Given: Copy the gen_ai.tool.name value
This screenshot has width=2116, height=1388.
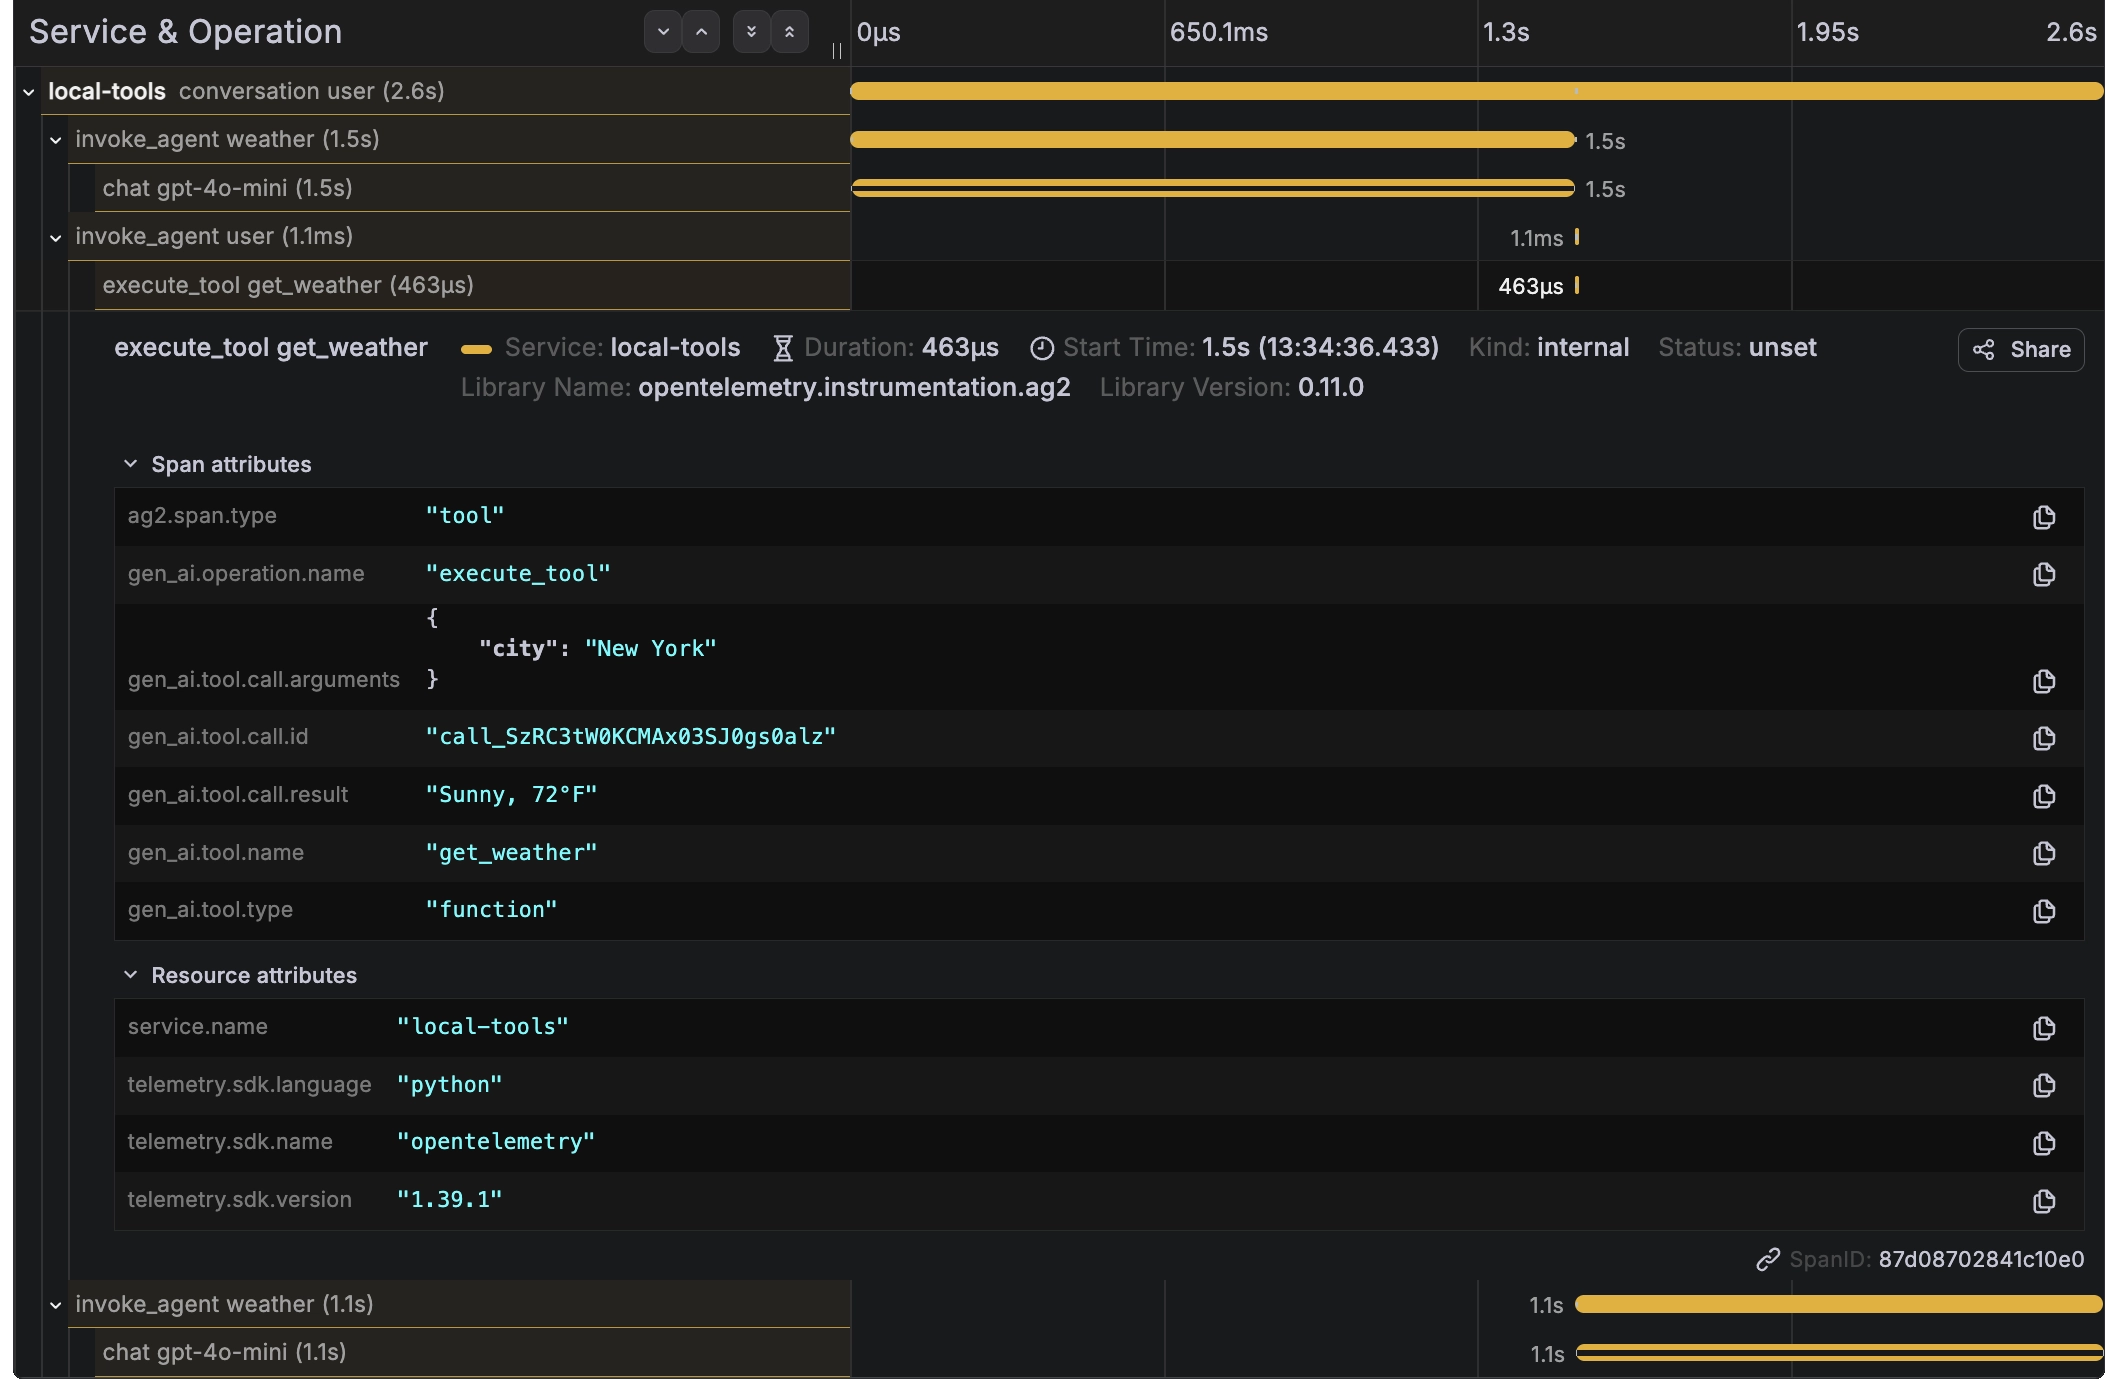Looking at the screenshot, I should (2043, 853).
